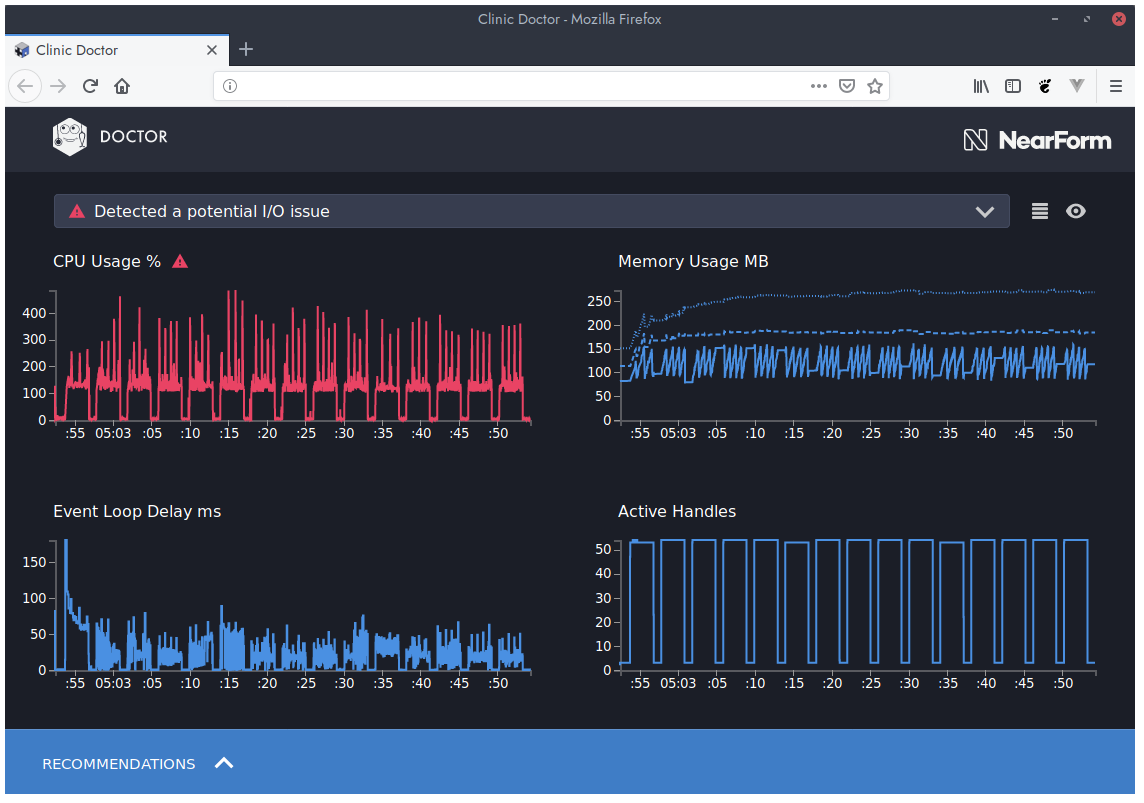Click the CPU Usage % chart title
Image resolution: width=1144 pixels, height=803 pixels.
(107, 262)
